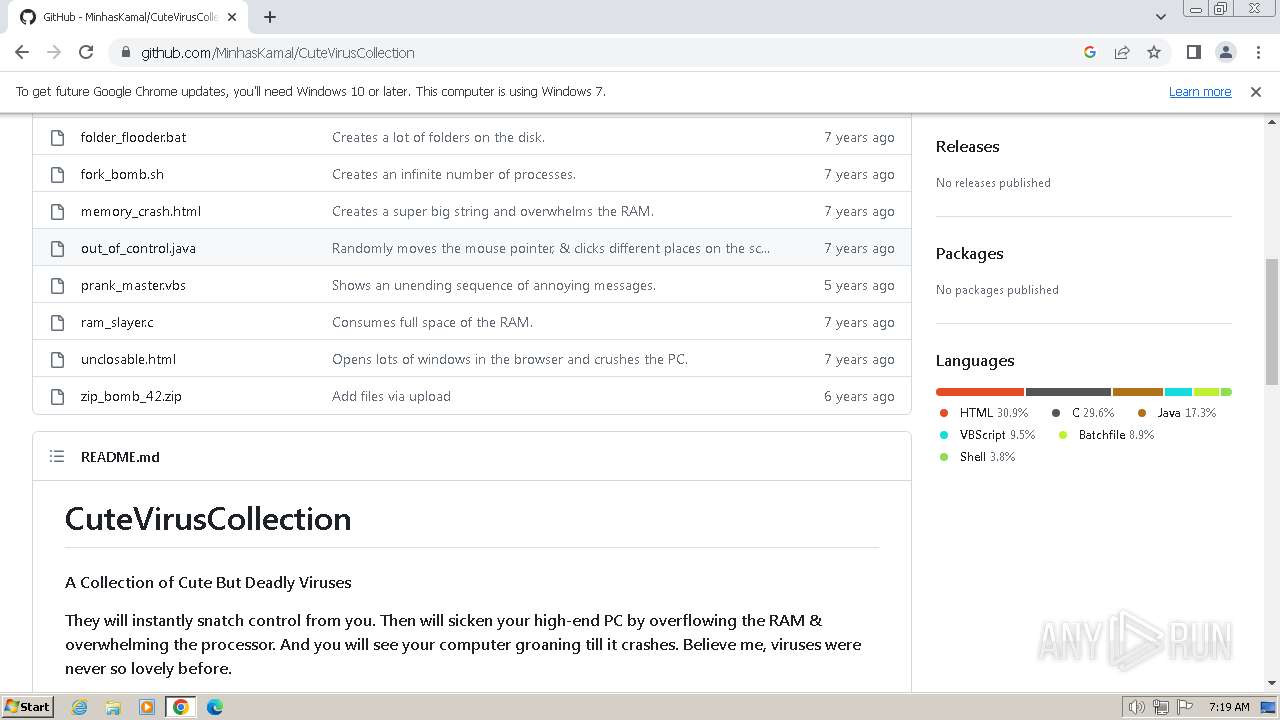Open ram_slayer.c file
Screen dimensions: 1280x720
click(117, 322)
